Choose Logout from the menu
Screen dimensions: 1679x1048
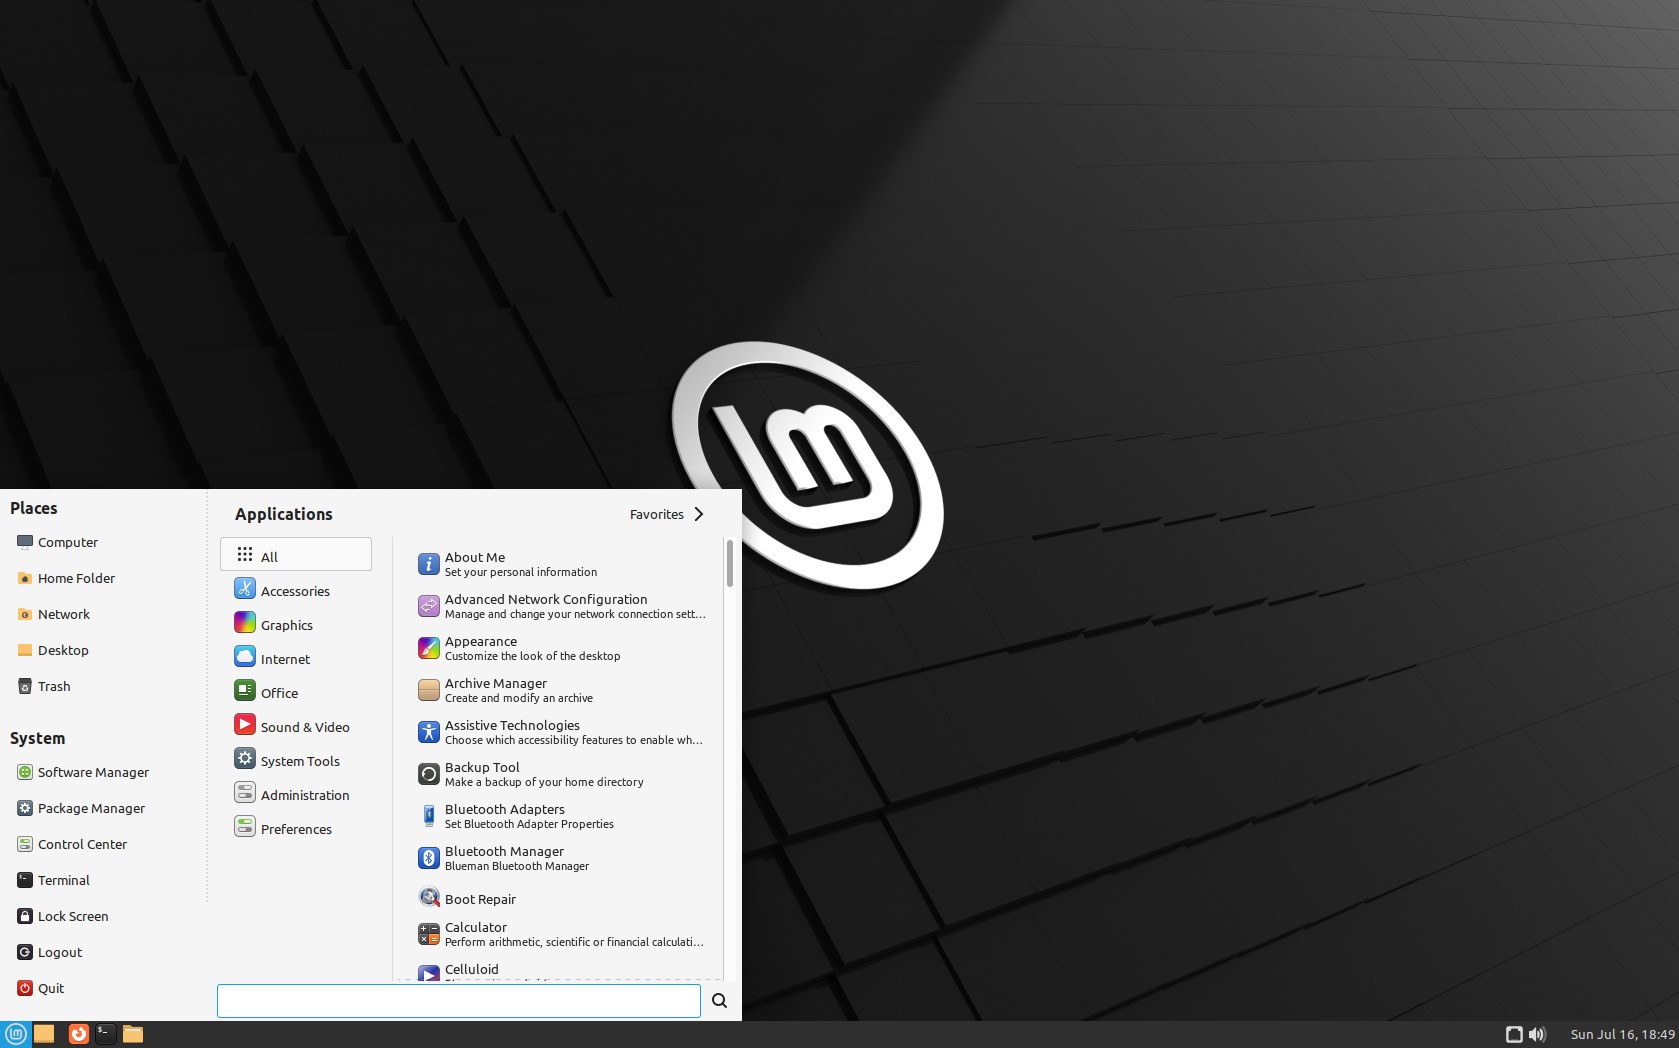tap(50, 952)
